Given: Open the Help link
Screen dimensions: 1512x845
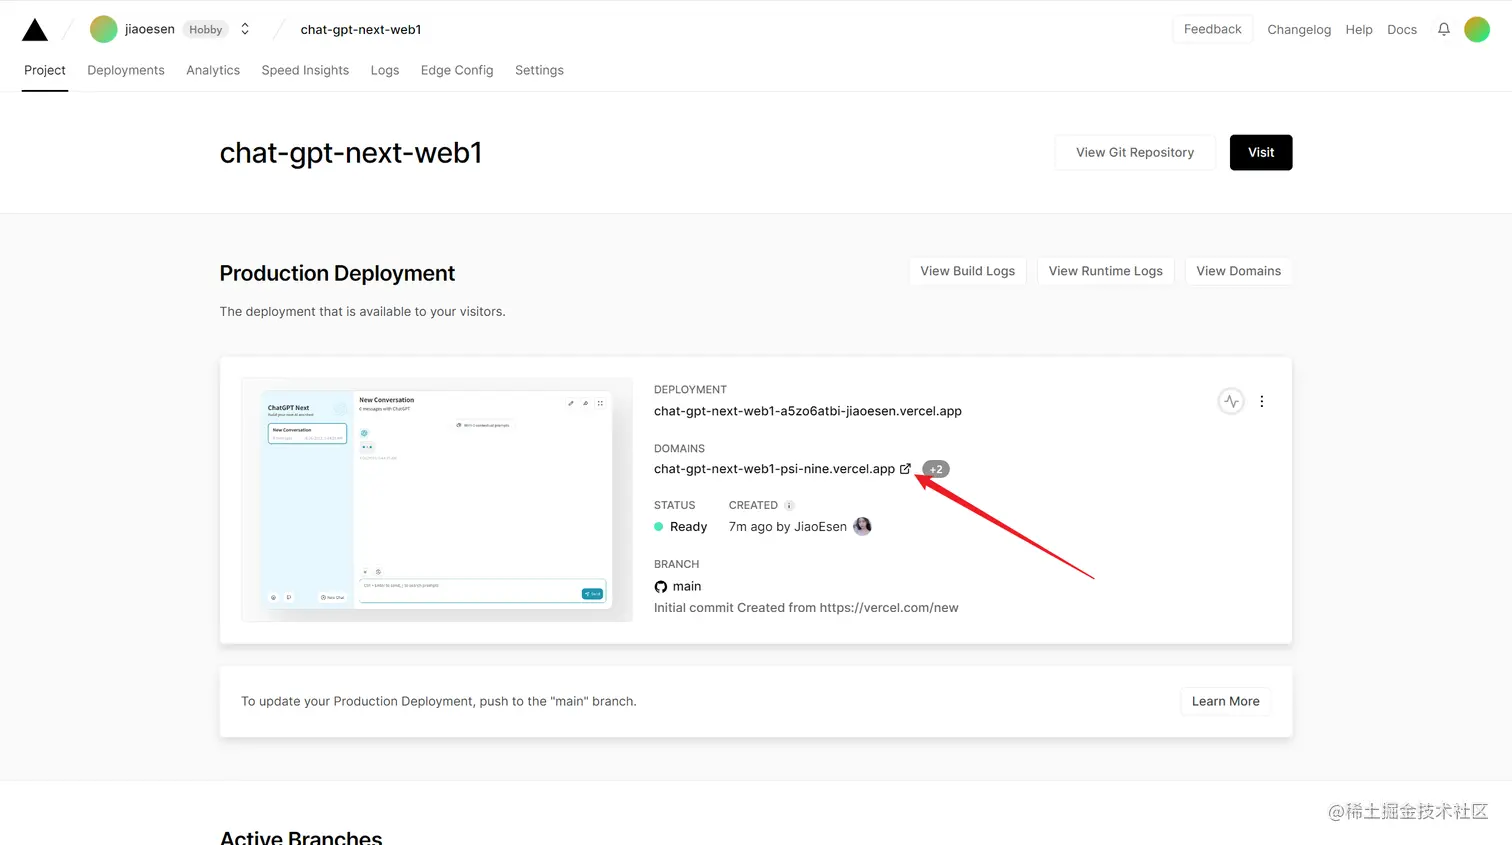Looking at the screenshot, I should pos(1359,30).
